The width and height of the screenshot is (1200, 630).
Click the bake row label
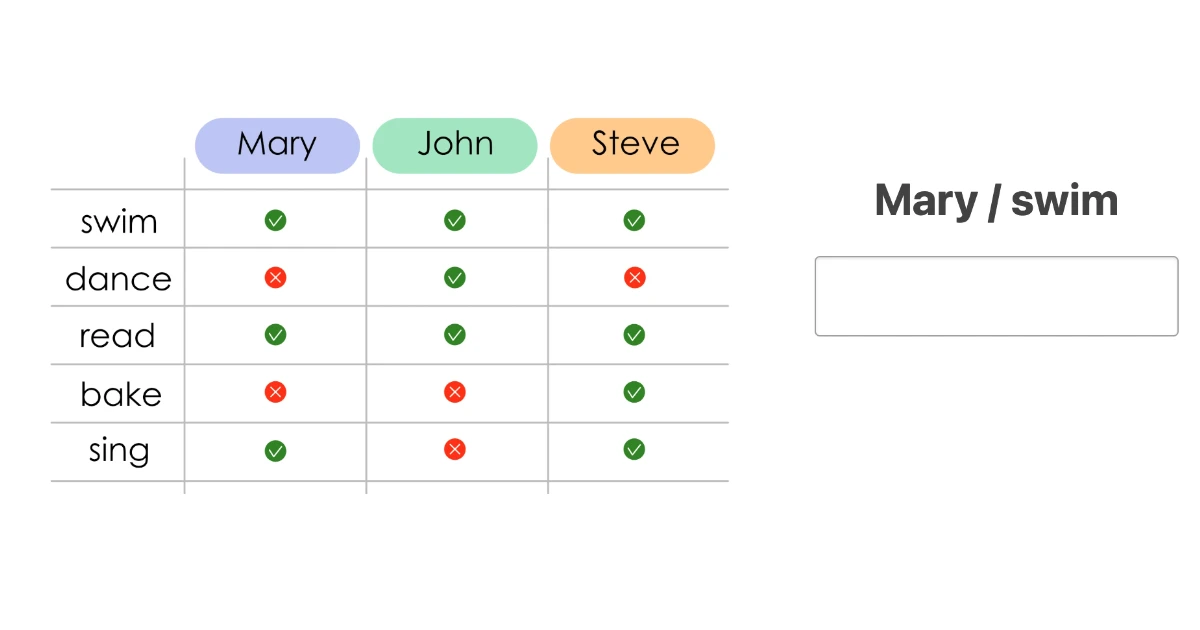(x=120, y=394)
